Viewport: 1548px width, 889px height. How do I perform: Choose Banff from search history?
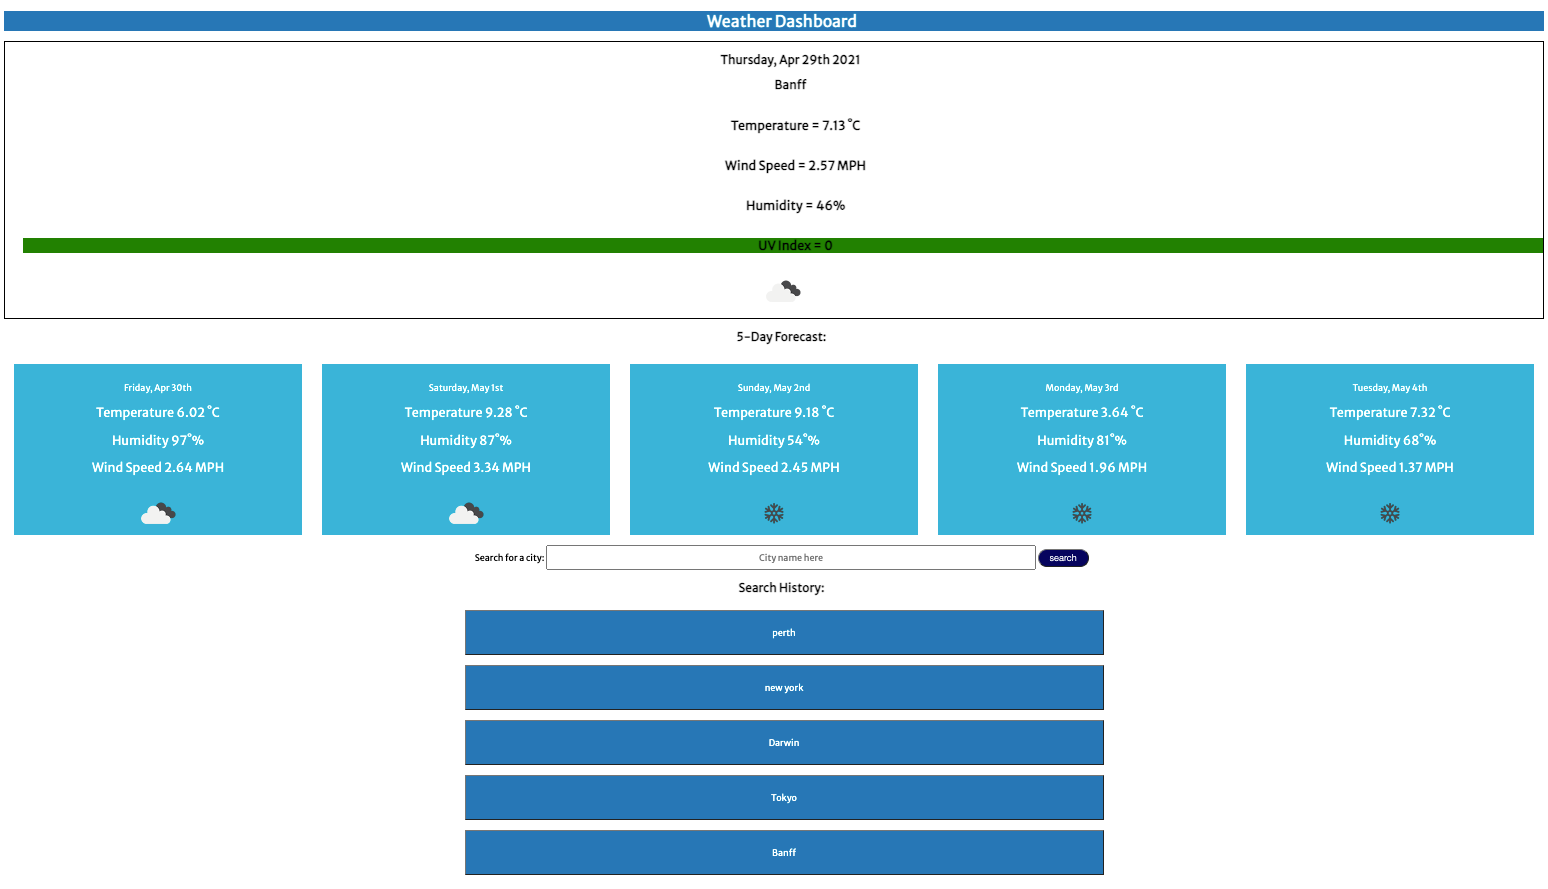point(784,853)
